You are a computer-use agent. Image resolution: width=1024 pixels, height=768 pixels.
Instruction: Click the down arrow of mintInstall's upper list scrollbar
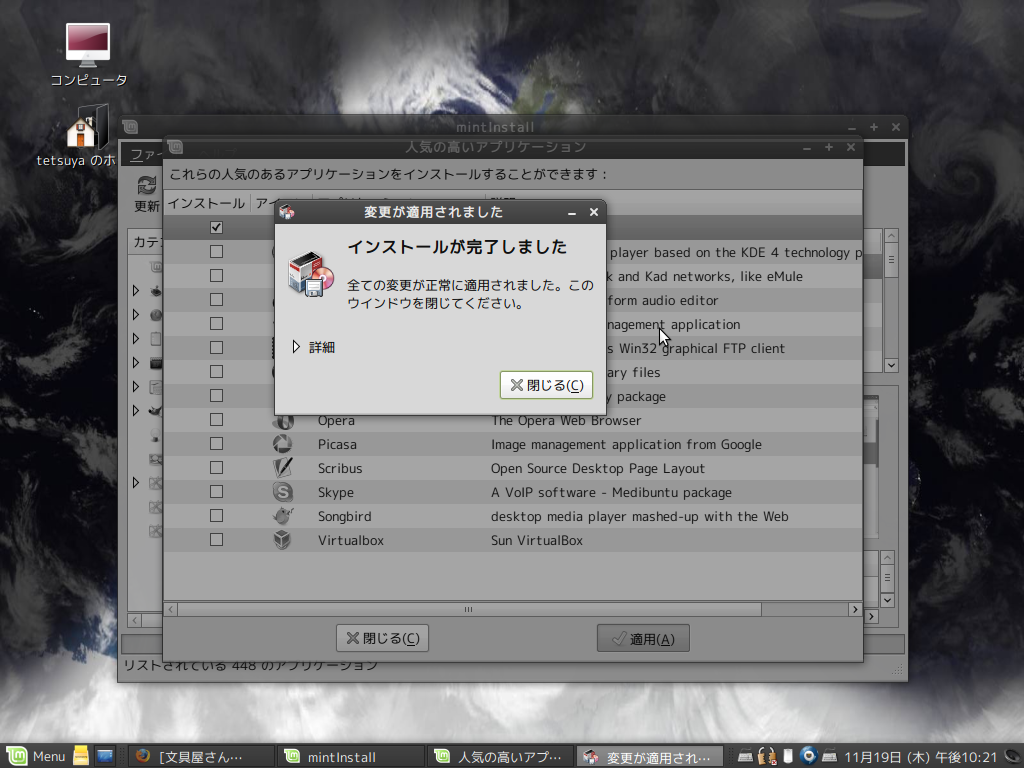pos(891,365)
